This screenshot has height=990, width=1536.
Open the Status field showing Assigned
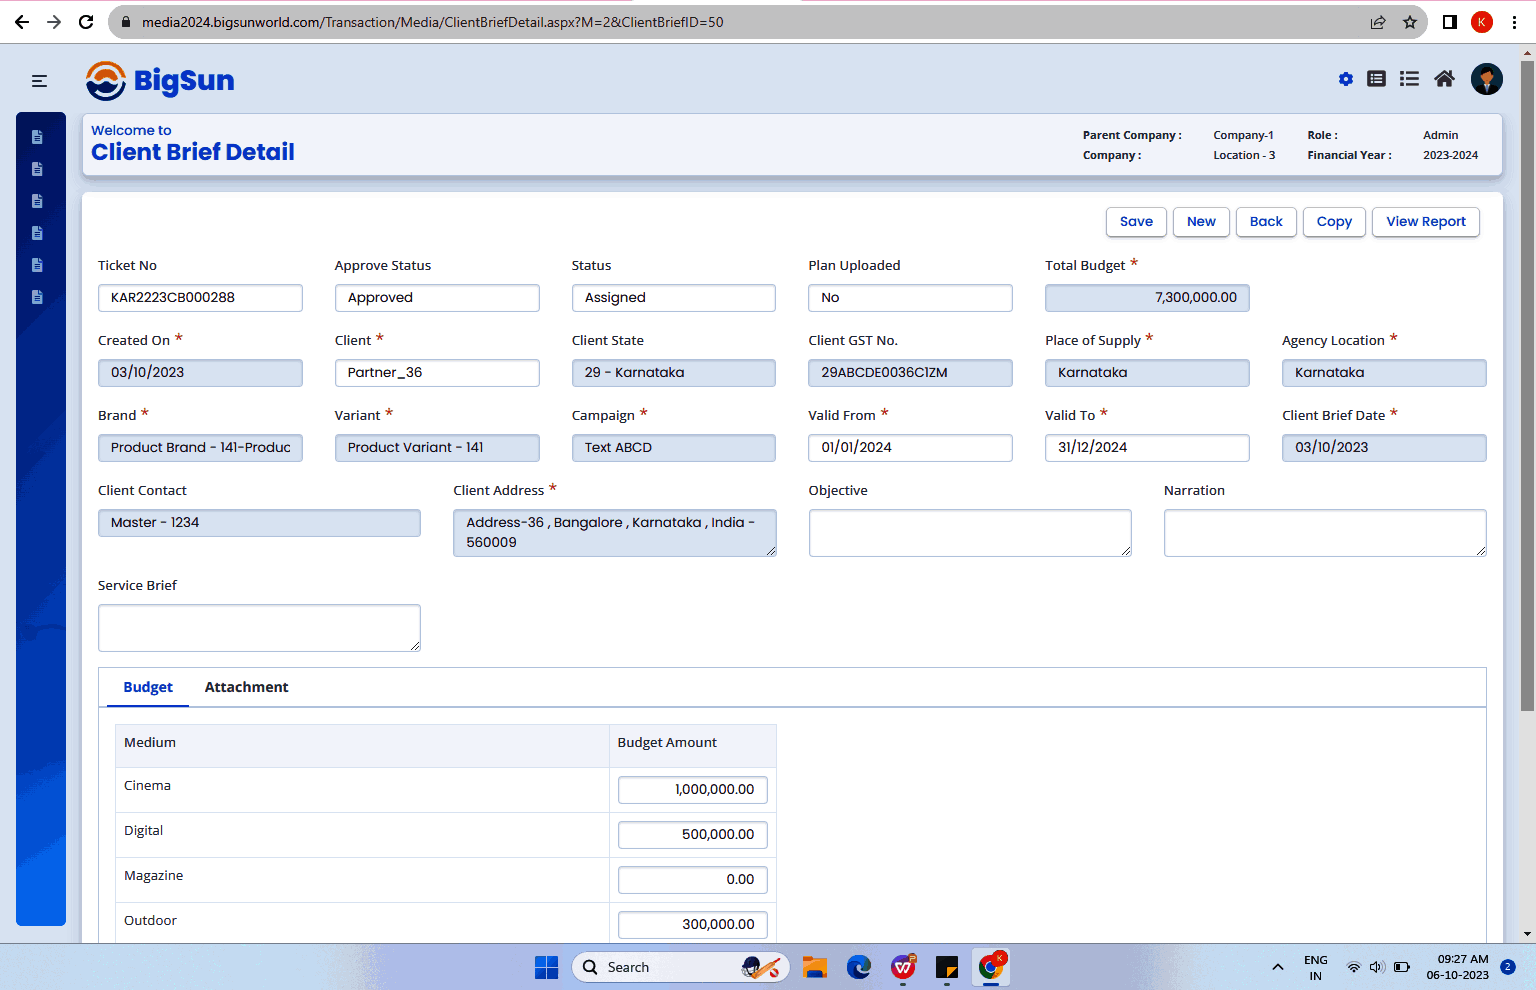click(673, 298)
